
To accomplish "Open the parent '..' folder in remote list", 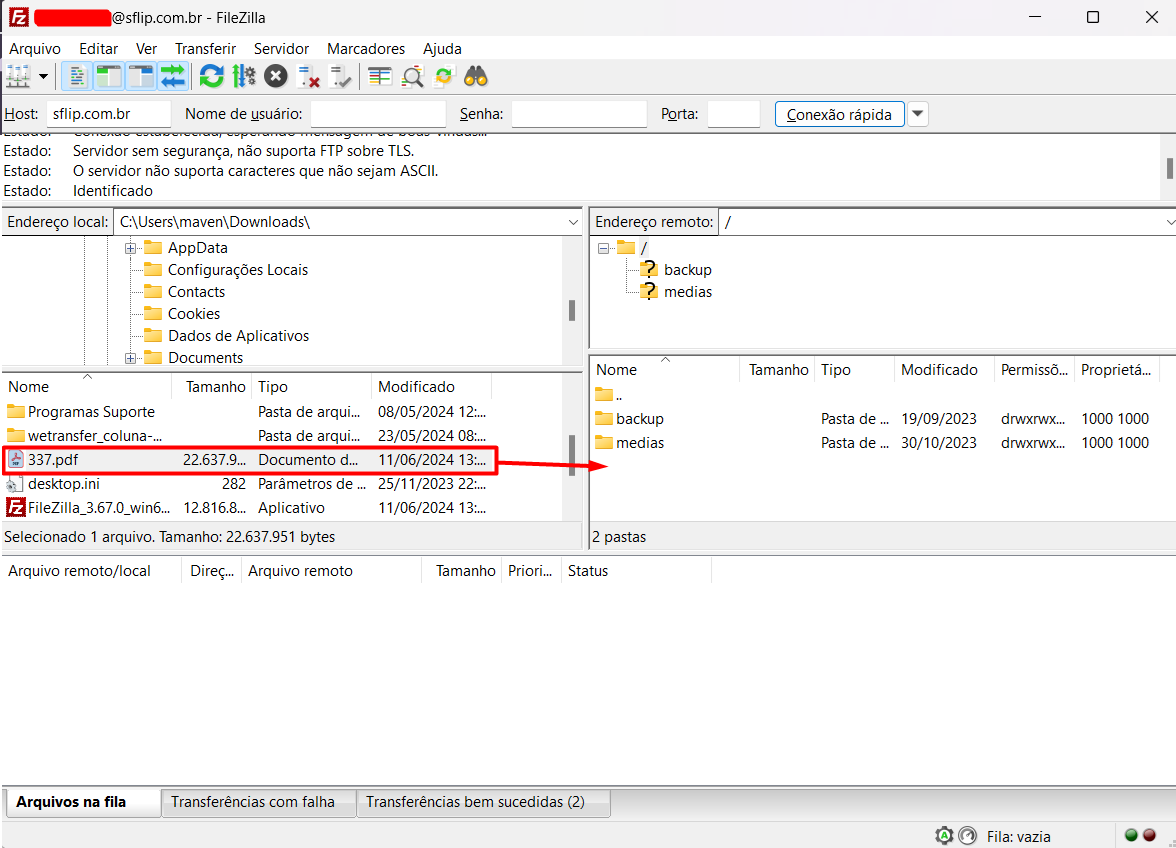I will click(609, 394).
